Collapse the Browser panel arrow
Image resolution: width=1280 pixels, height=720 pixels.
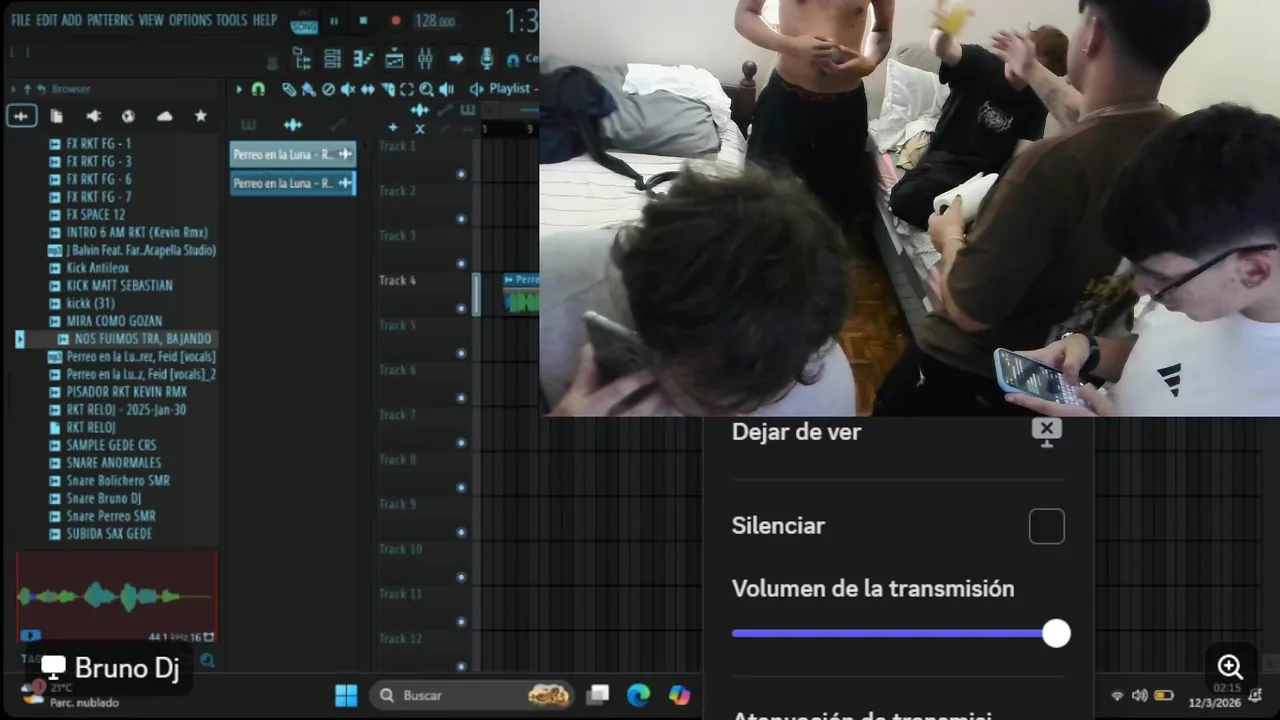point(13,89)
